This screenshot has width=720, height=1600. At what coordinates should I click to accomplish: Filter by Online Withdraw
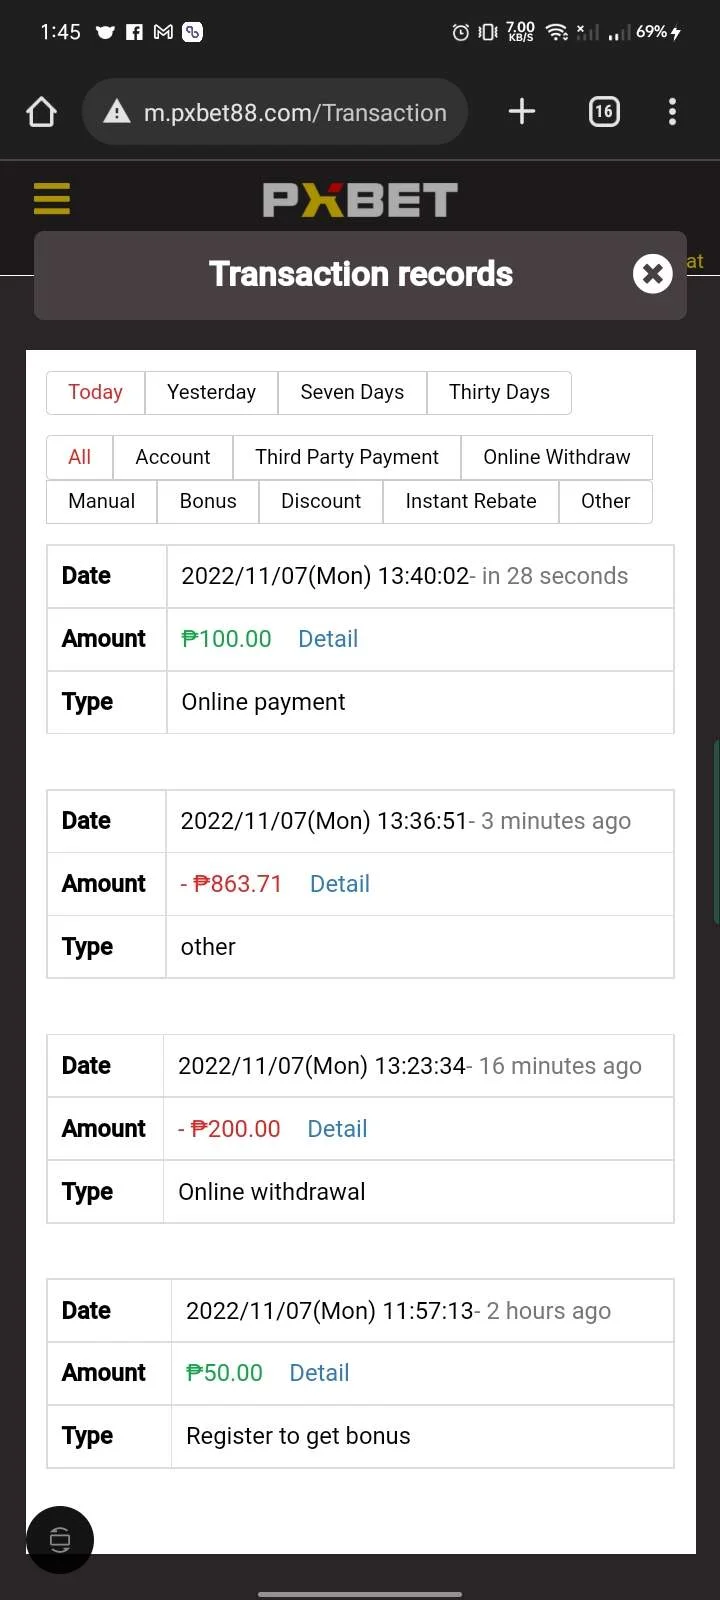(557, 457)
